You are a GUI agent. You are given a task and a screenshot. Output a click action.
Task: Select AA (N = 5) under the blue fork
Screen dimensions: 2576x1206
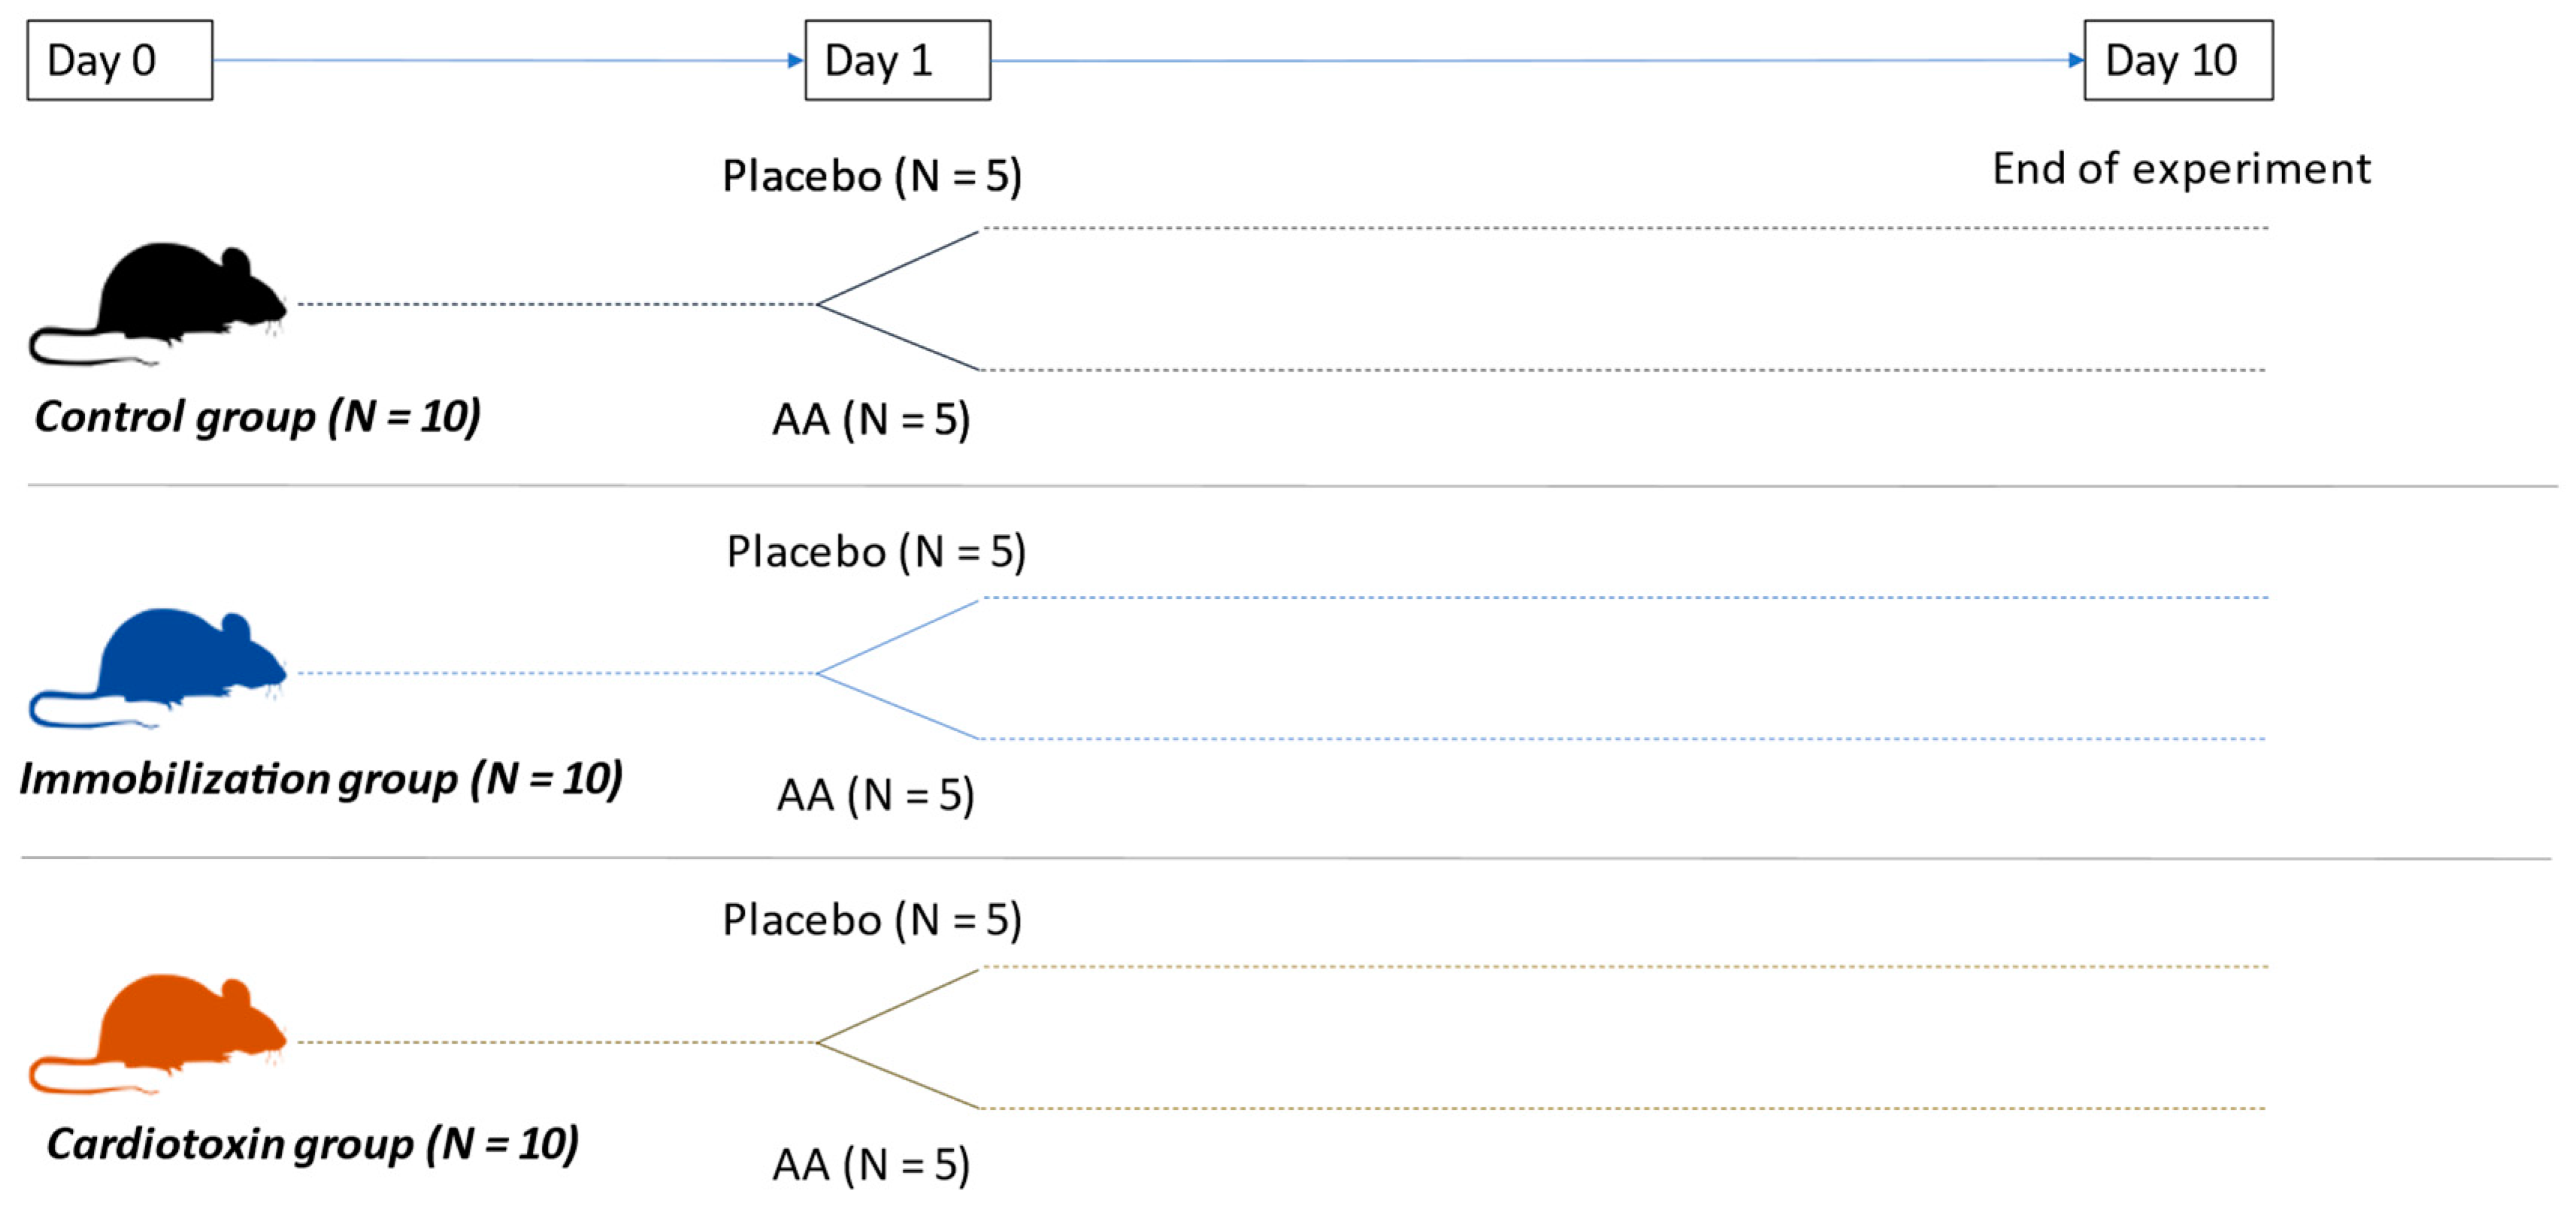[875, 795]
